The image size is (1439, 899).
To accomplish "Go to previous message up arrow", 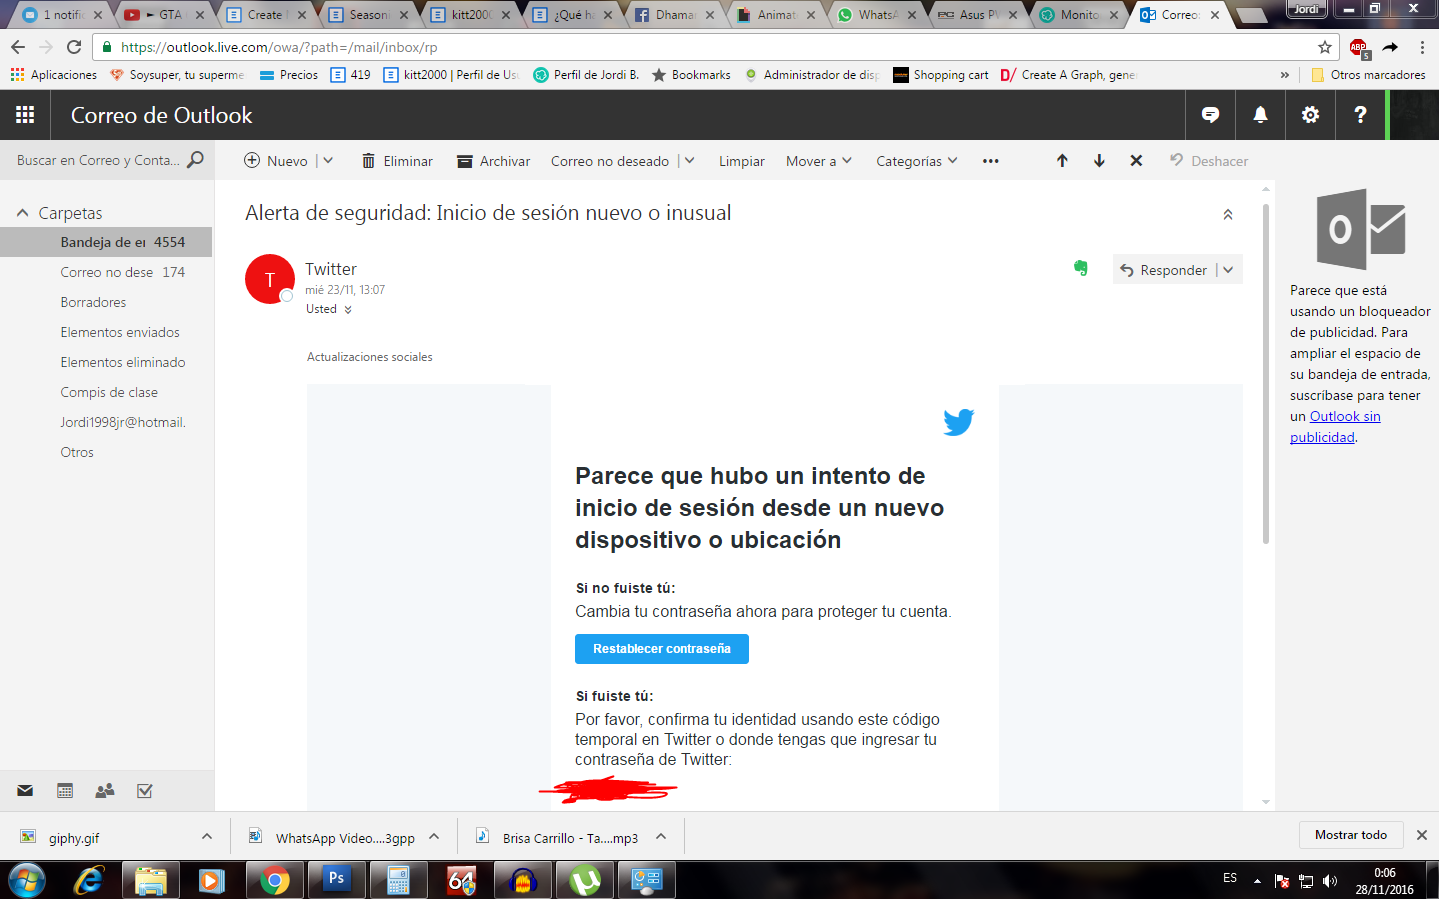I will click(1062, 161).
